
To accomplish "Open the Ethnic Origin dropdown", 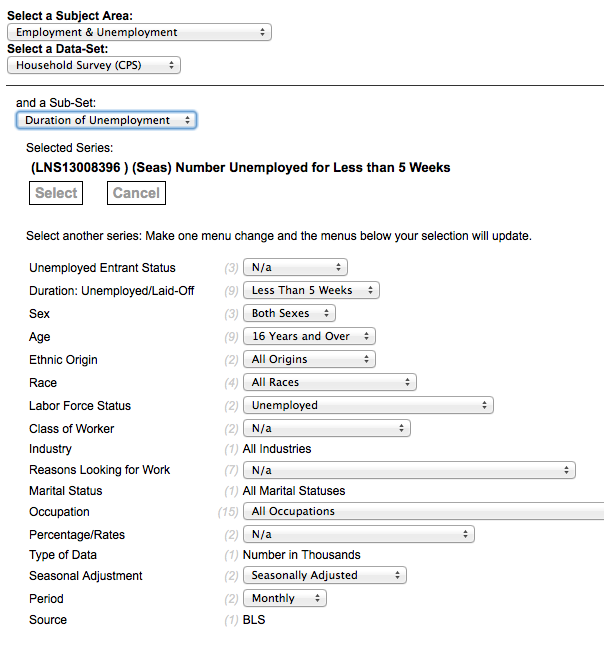I will (309, 359).
